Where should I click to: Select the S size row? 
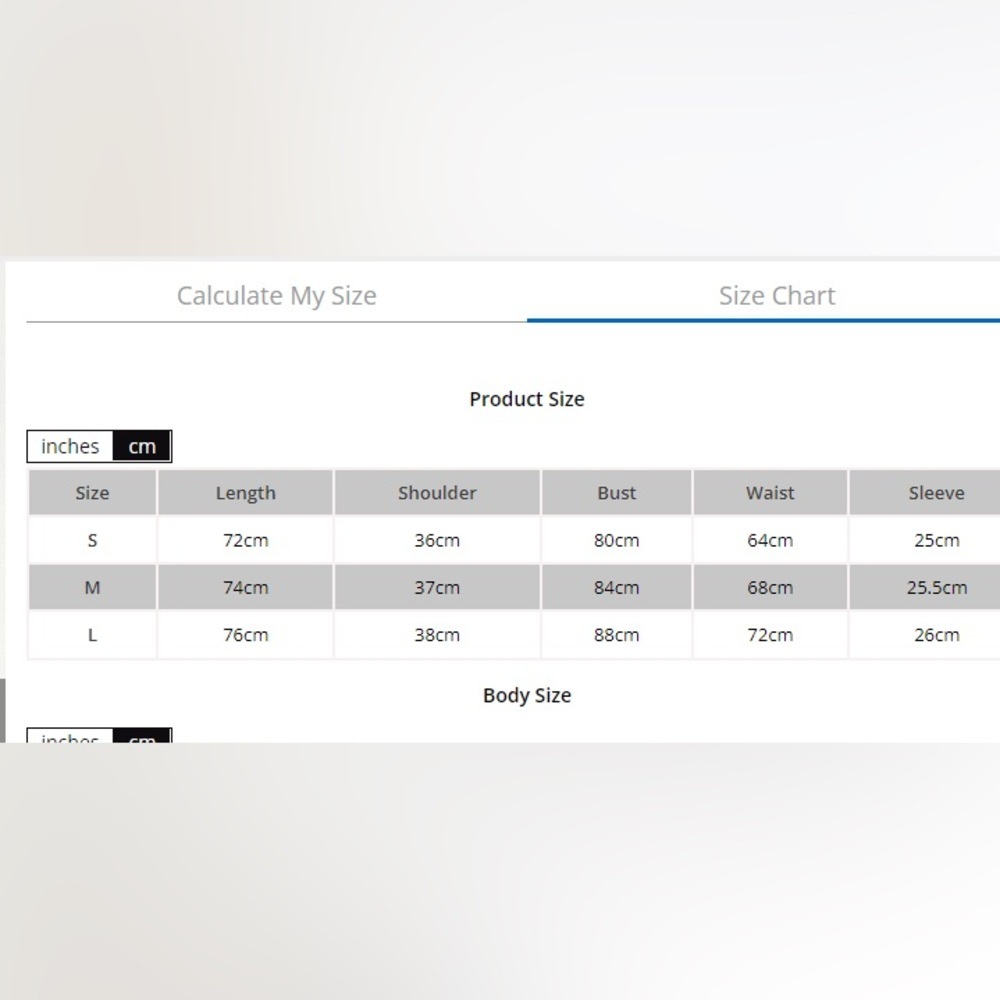(514, 540)
